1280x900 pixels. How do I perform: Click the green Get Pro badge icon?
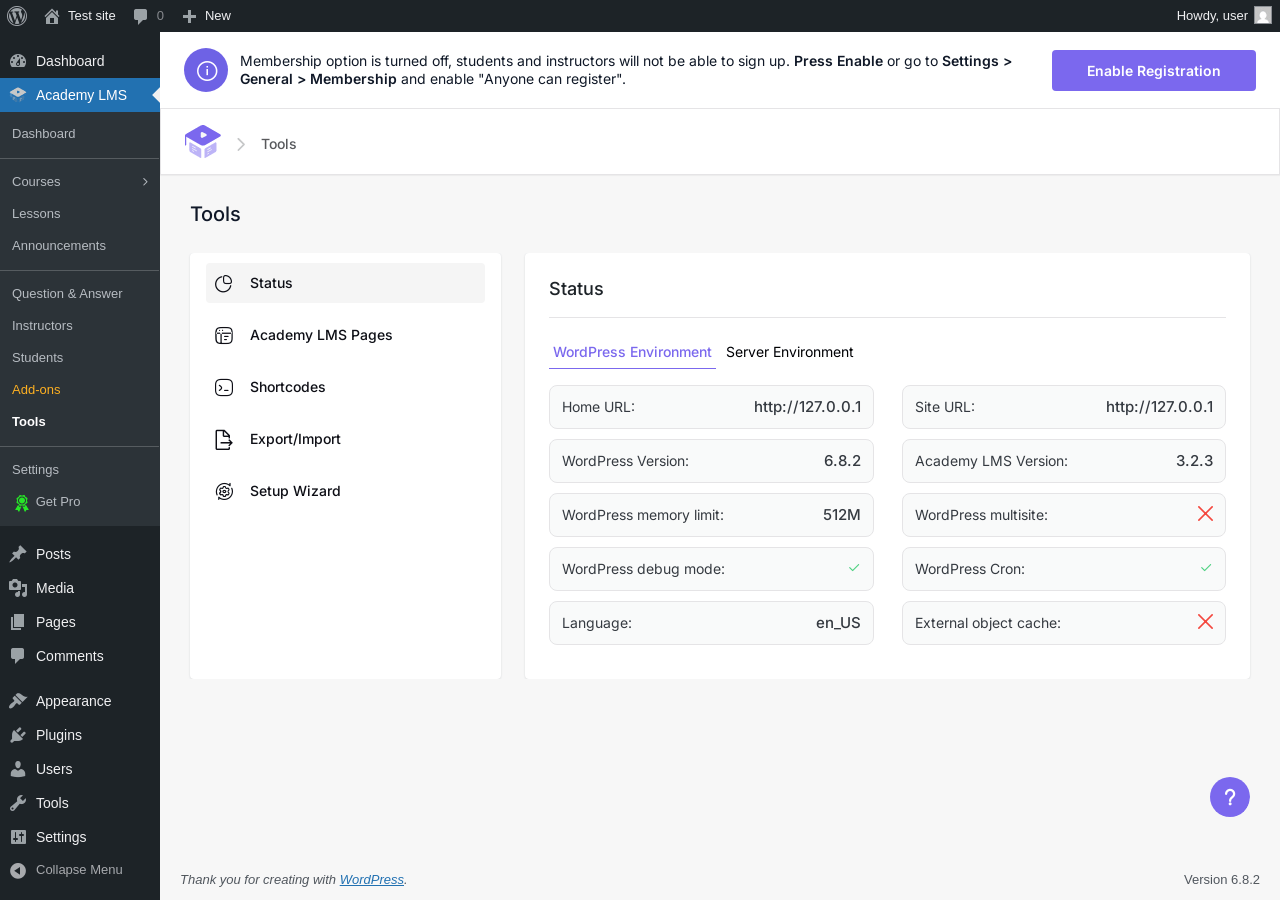click(22, 502)
